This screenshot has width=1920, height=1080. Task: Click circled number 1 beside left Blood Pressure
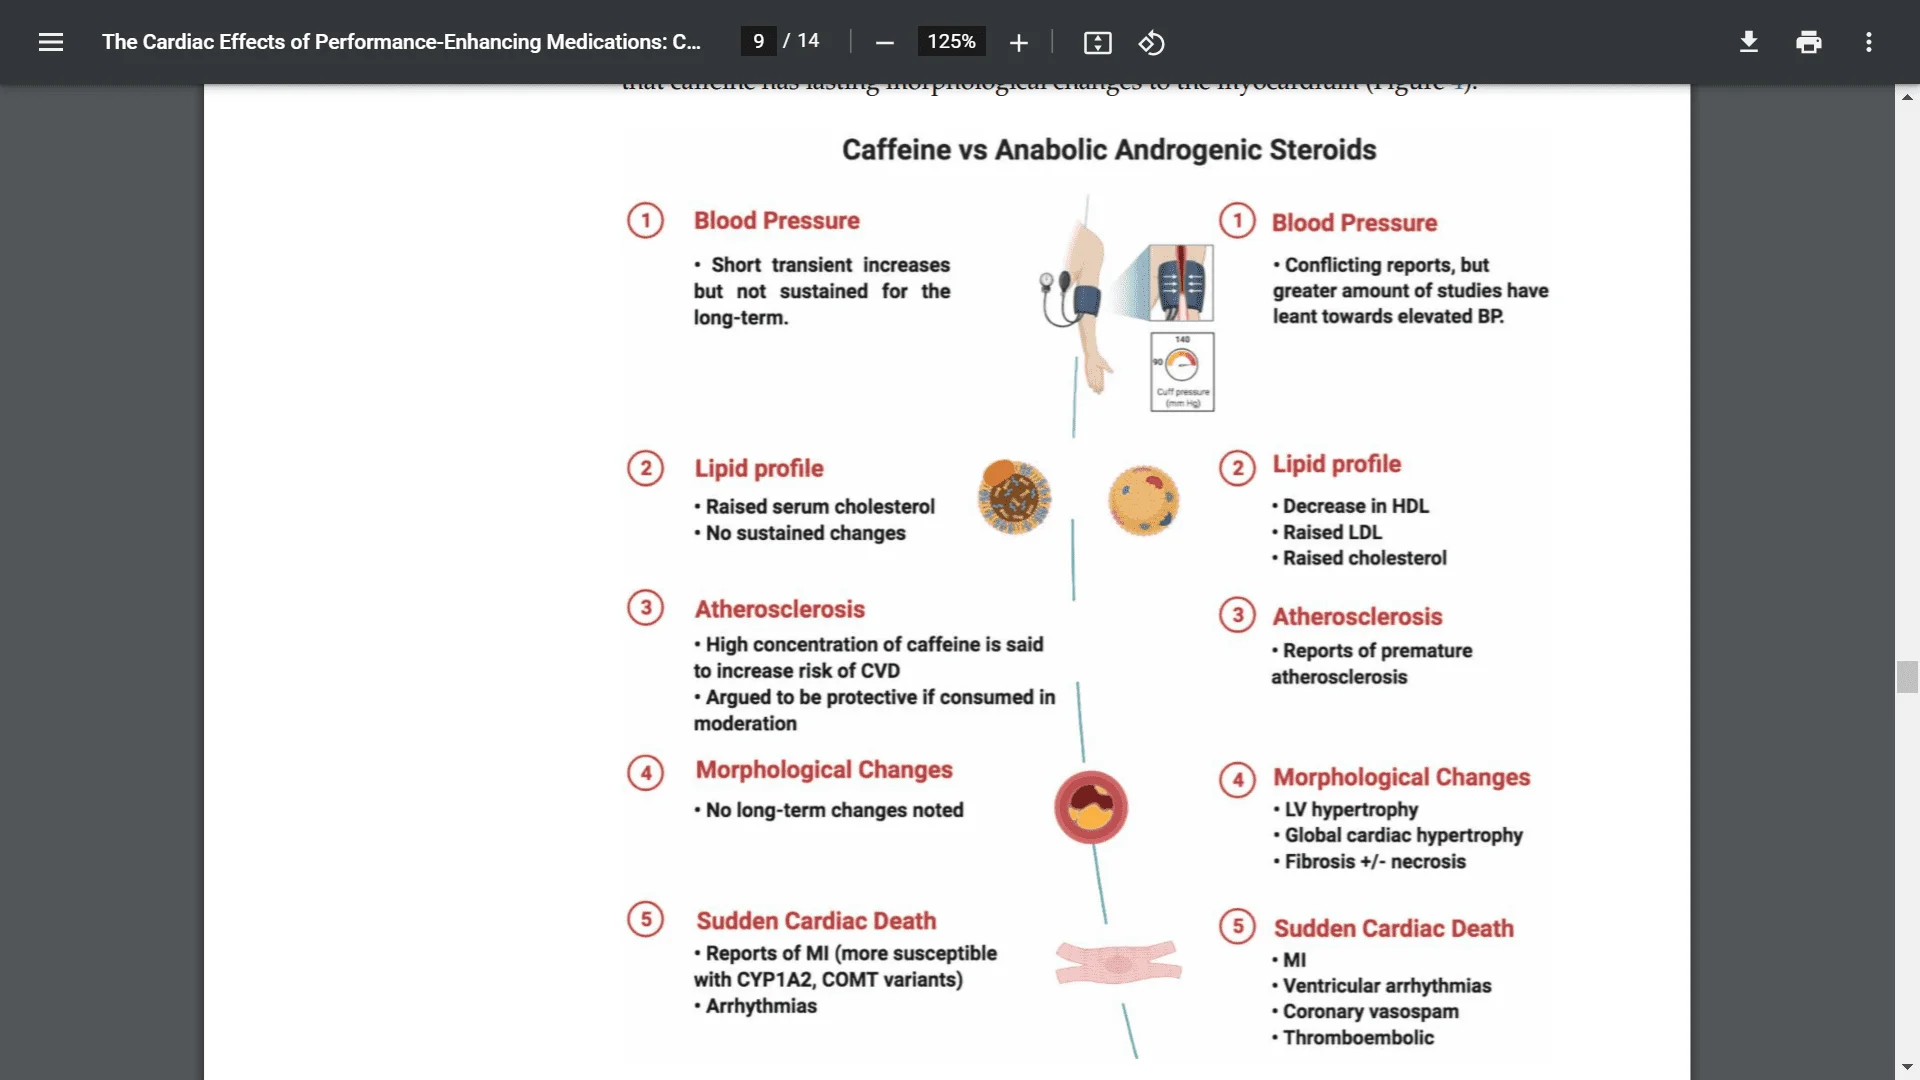click(x=645, y=221)
